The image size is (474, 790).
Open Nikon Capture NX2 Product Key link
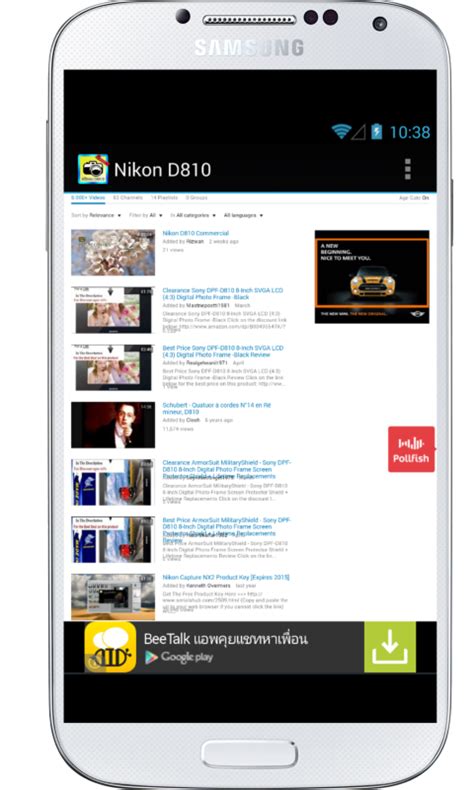pos(226,577)
